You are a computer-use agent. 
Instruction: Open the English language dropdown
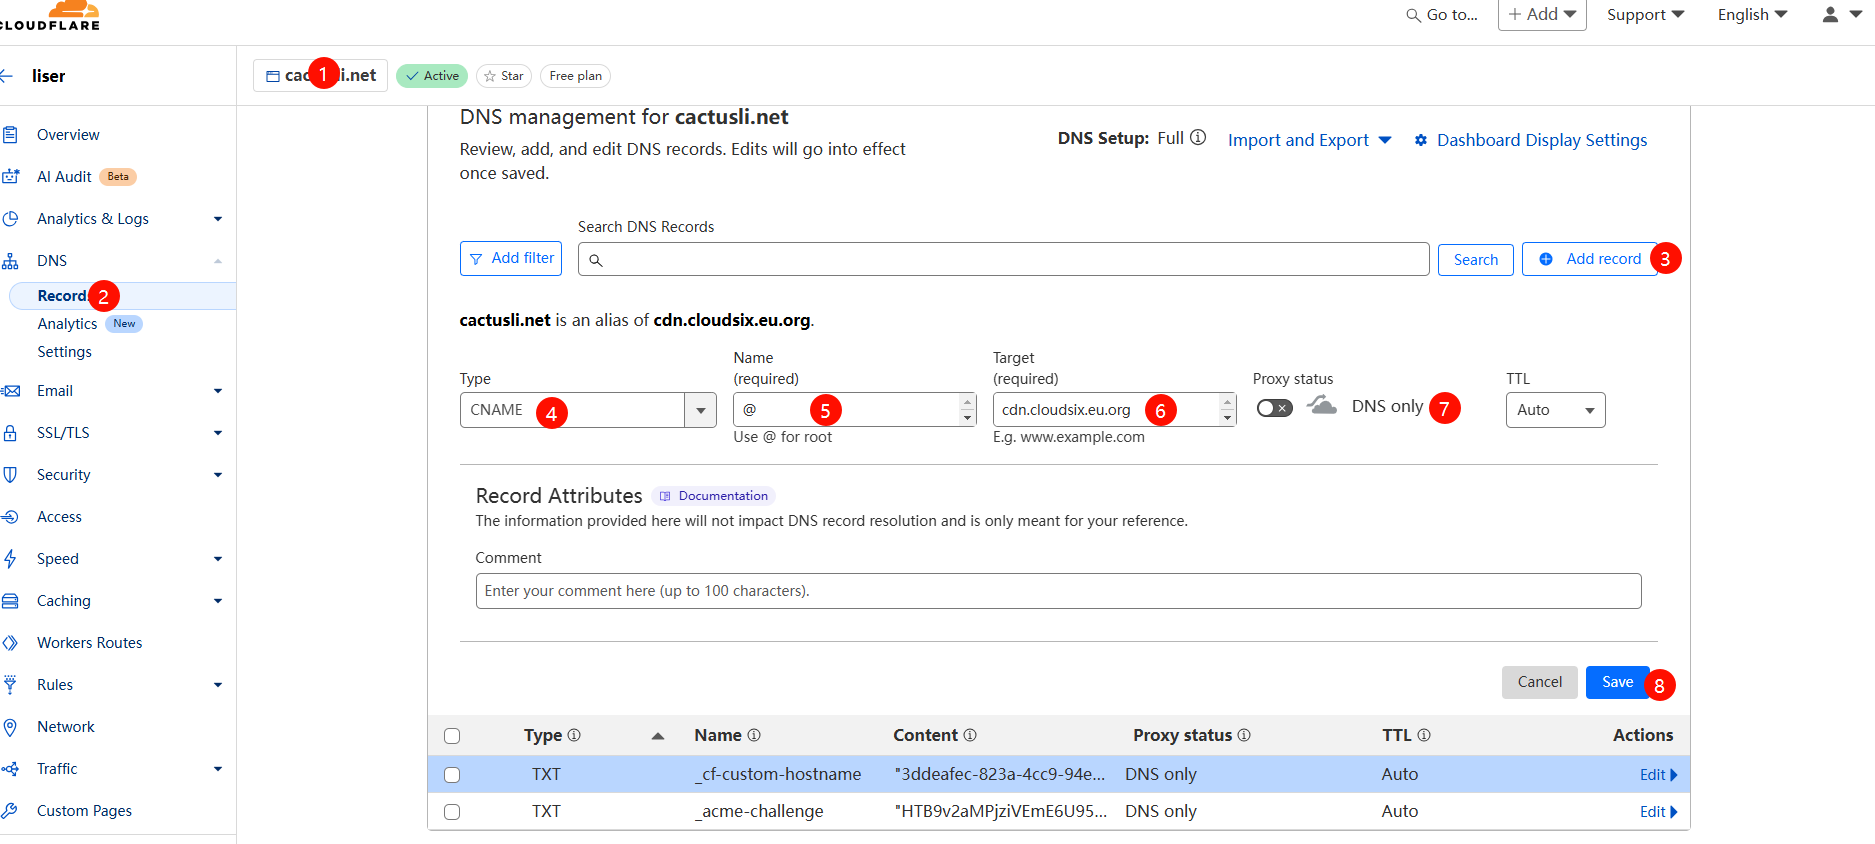[x=1752, y=15]
